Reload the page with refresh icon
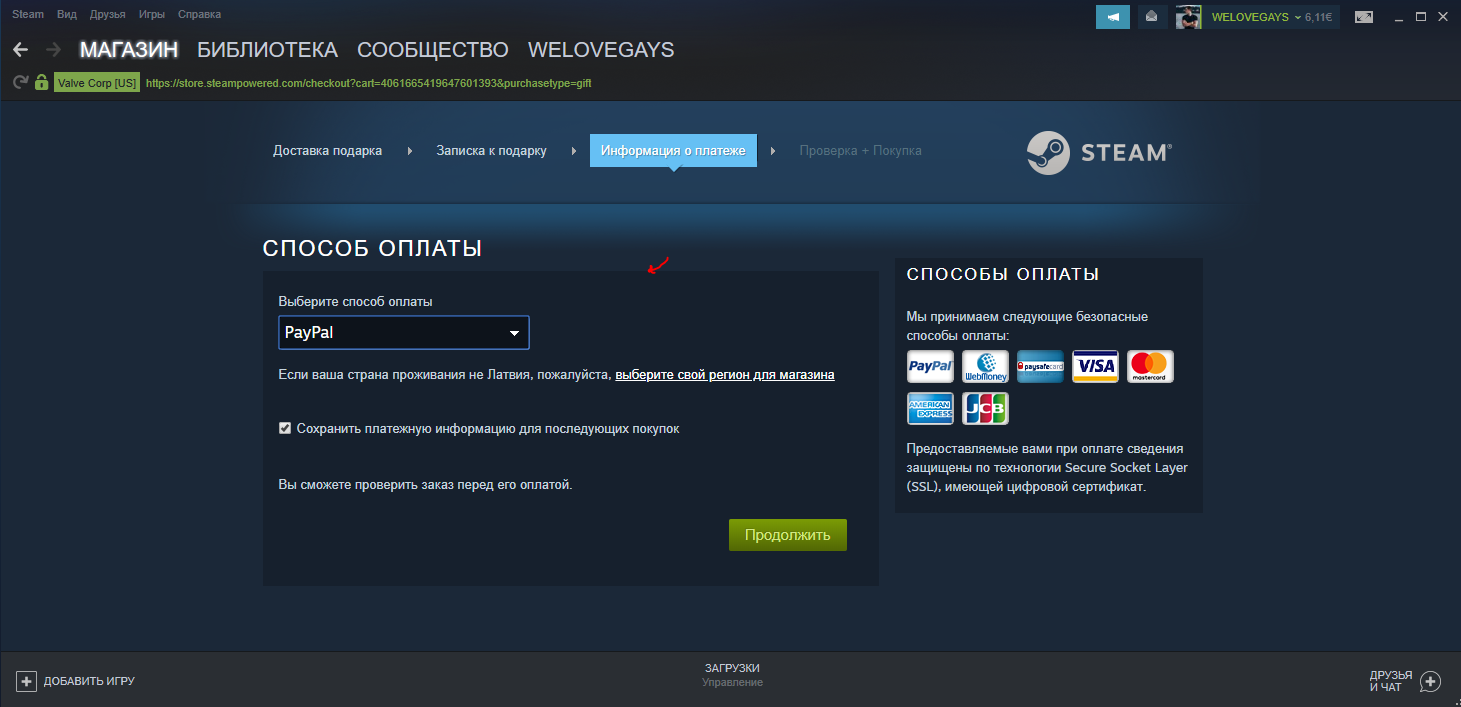Viewport: 1461px width, 707px height. pos(19,83)
